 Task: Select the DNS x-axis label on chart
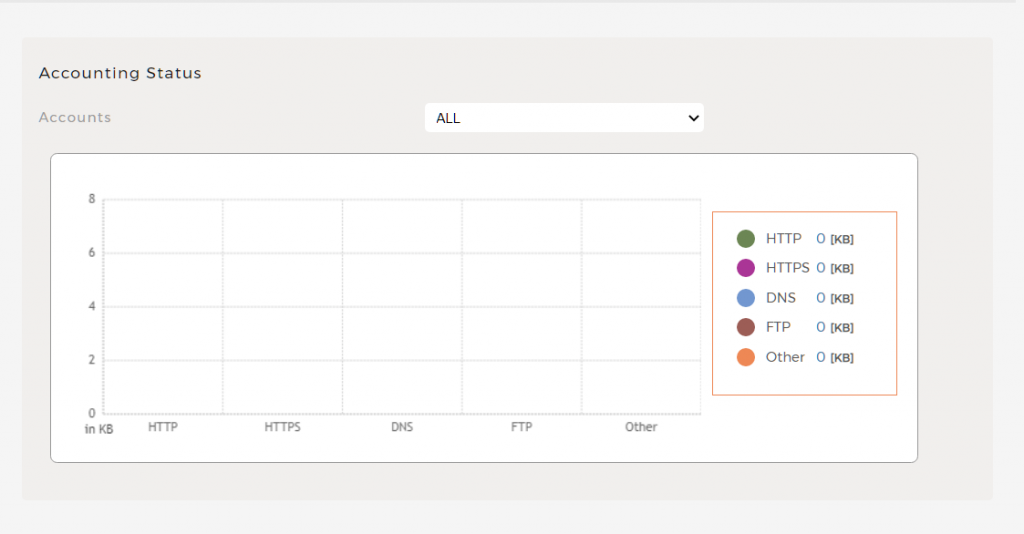[402, 427]
